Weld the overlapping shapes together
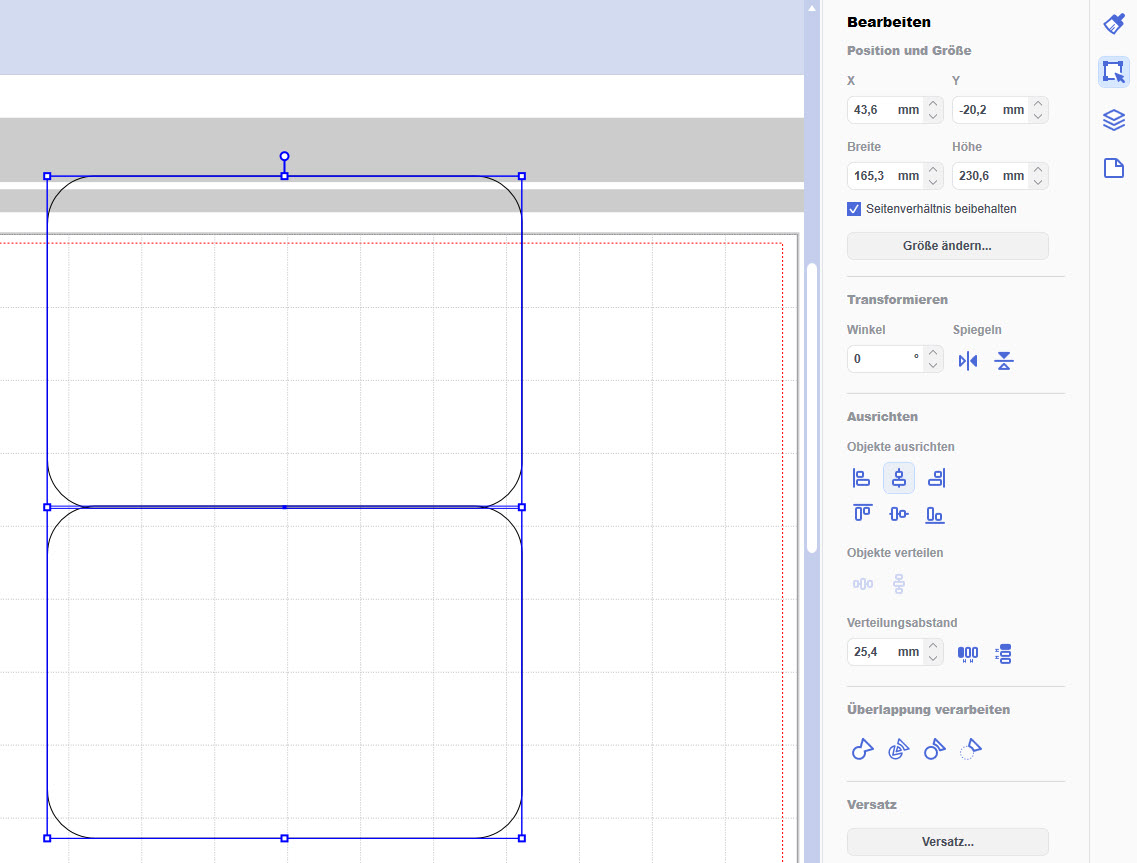 click(x=861, y=749)
